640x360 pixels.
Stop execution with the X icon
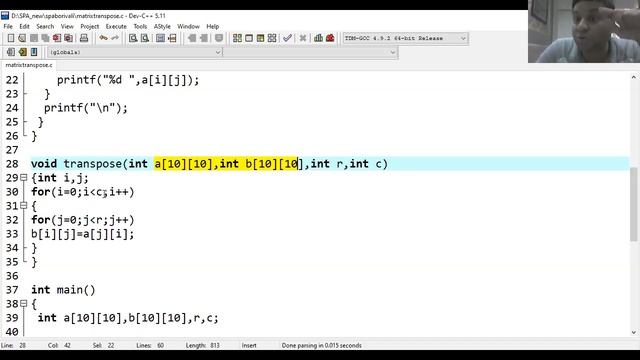click(x=302, y=38)
